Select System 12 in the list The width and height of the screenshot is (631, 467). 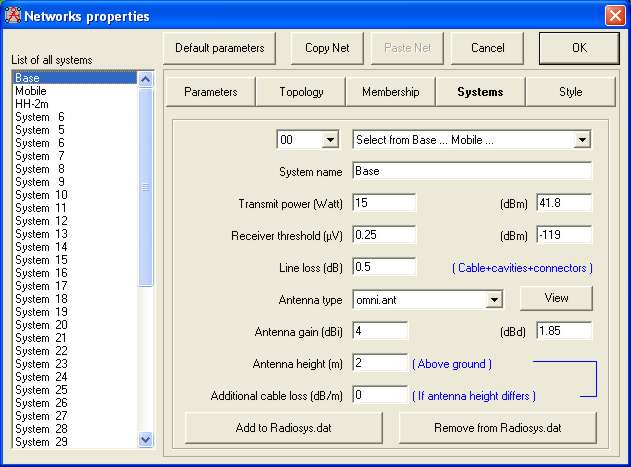[75, 221]
